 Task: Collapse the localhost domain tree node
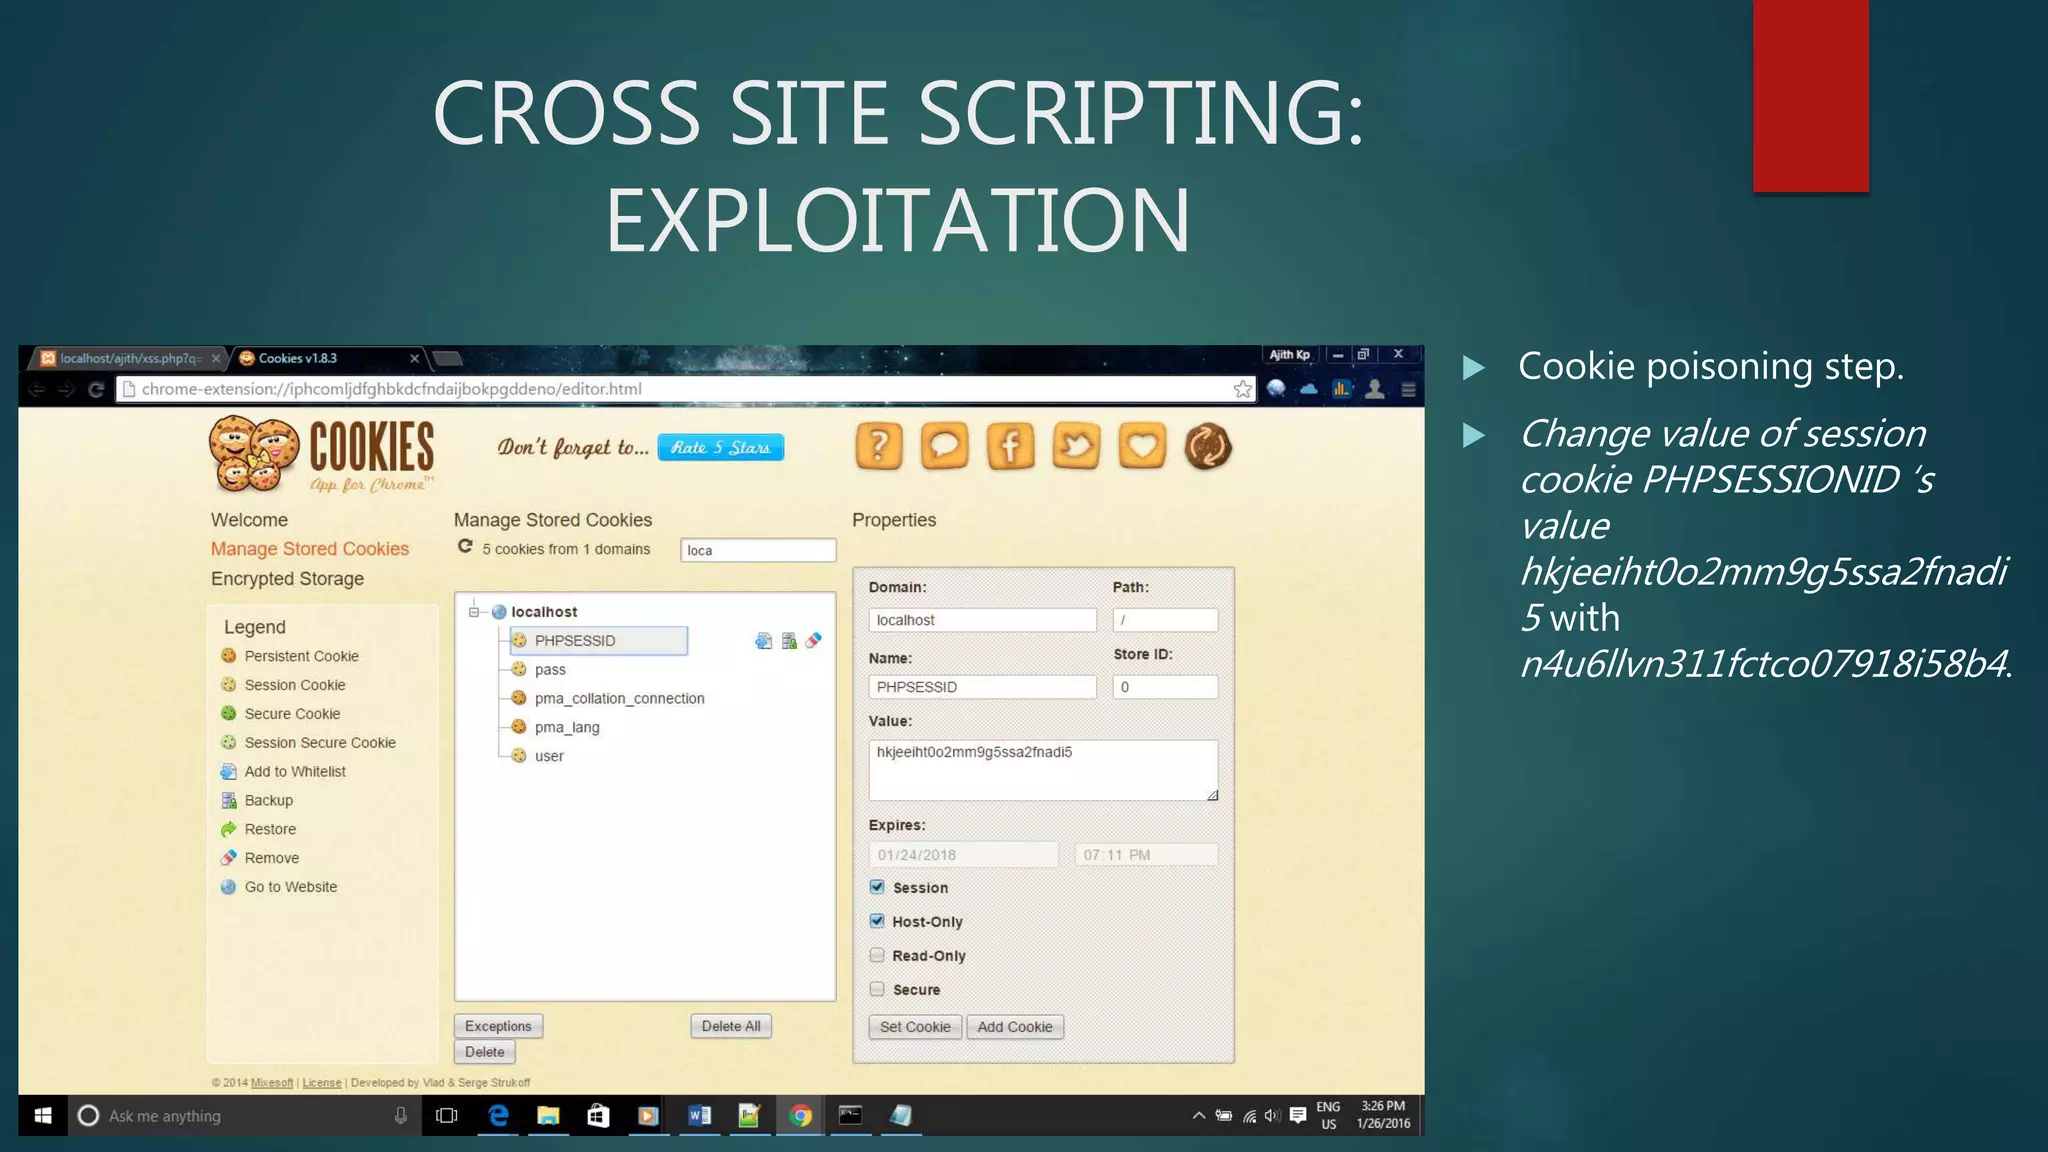click(x=475, y=612)
